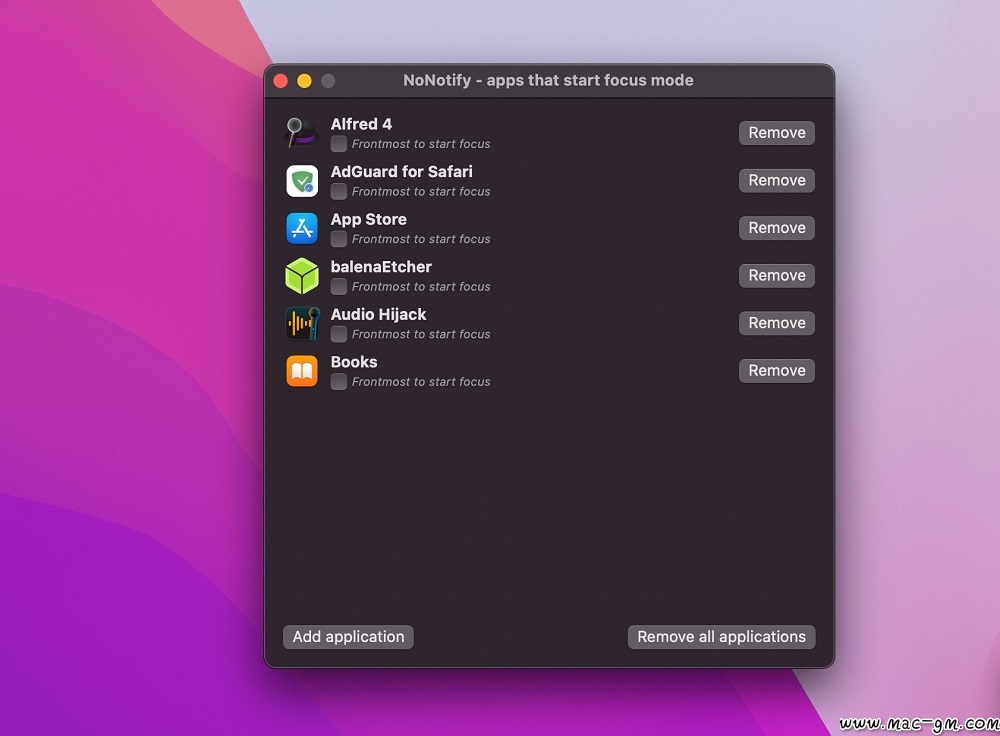Viewport: 1000px width, 736px height.
Task: Remove balenaEtcher from focus apps
Action: point(777,276)
